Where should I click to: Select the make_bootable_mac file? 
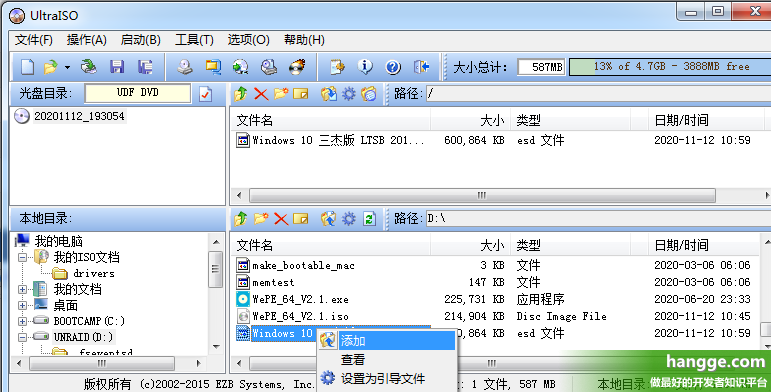(x=303, y=266)
